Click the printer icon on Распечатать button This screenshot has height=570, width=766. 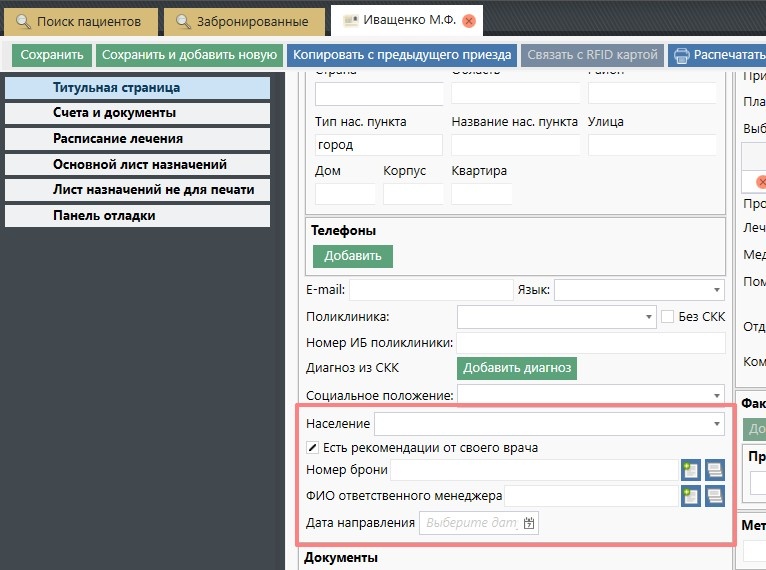tap(681, 56)
